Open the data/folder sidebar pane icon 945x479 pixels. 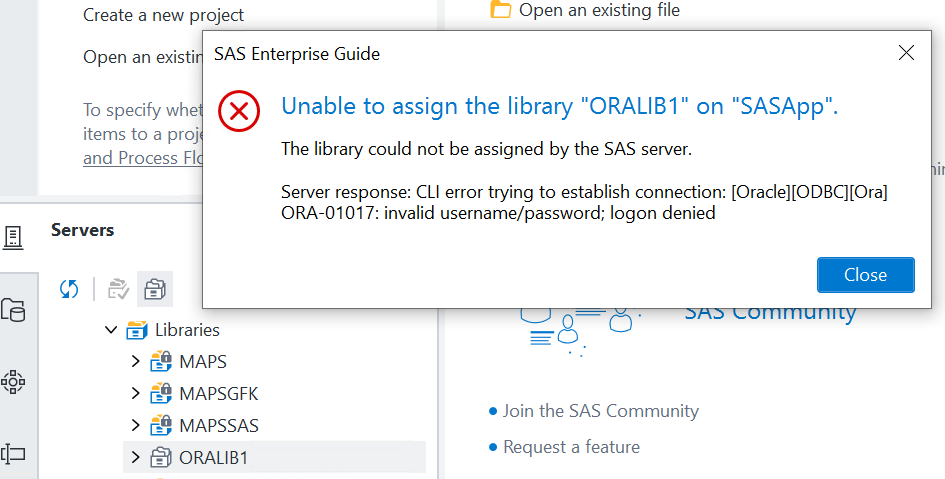click(14, 310)
